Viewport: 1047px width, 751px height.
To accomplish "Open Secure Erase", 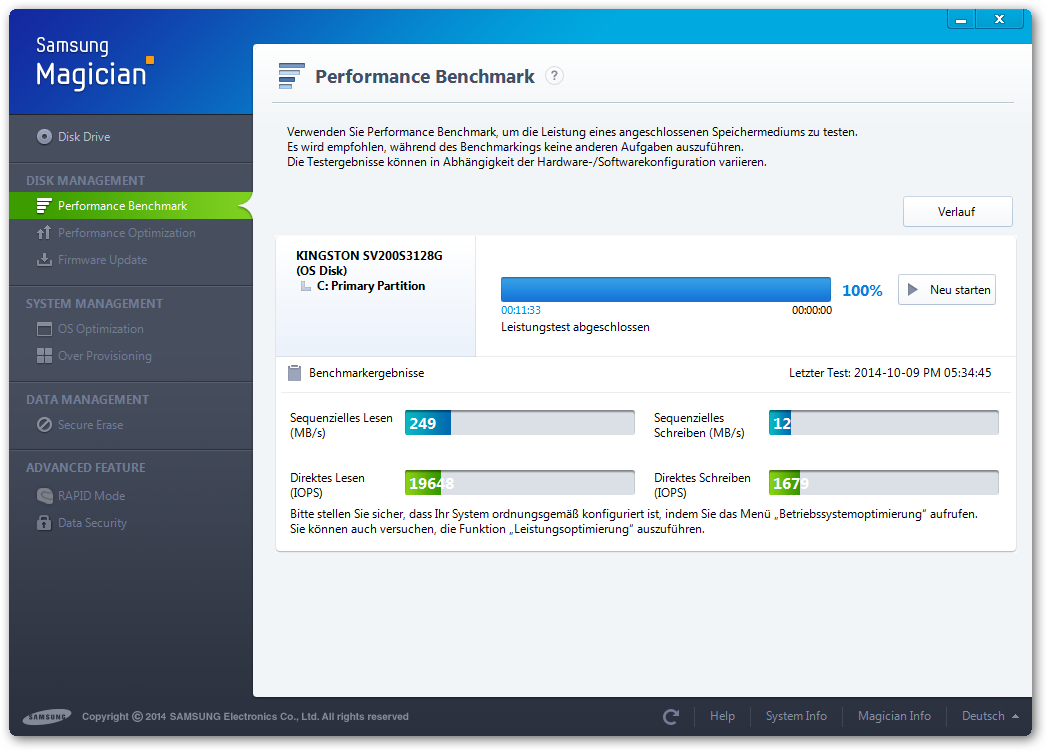I will pyautogui.click(x=90, y=425).
